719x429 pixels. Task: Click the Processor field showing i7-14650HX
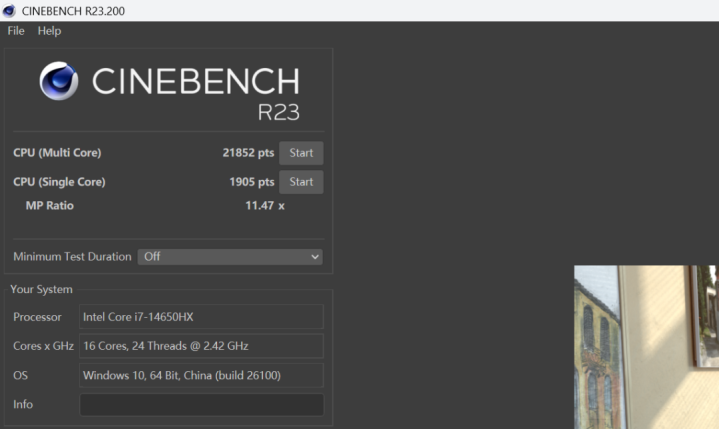[201, 317]
